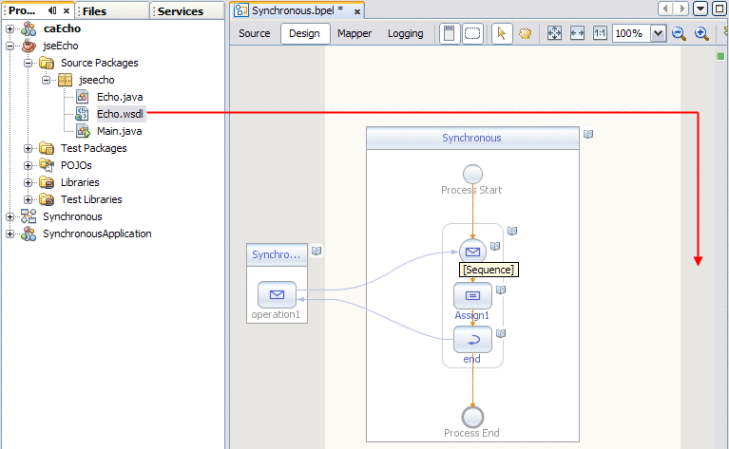Expand the Libraries folder
Image resolution: width=729 pixels, height=449 pixels.
[x=28, y=183]
